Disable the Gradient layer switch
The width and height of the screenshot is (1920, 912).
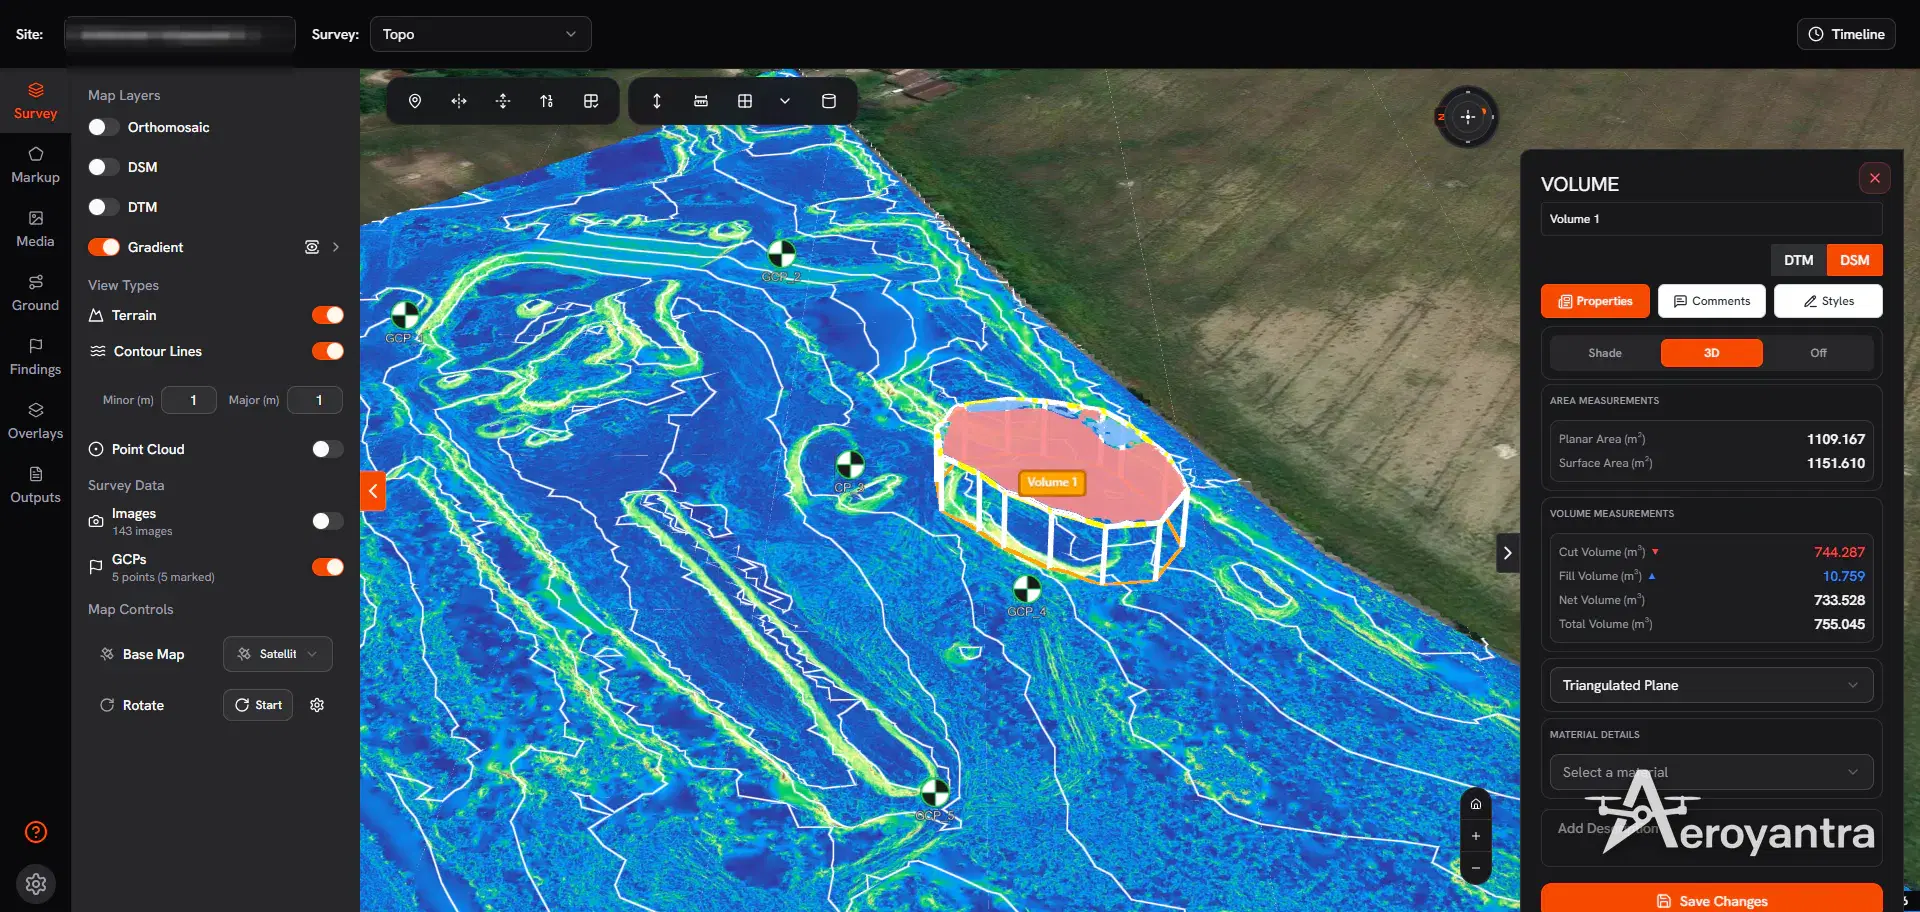pyautogui.click(x=104, y=247)
